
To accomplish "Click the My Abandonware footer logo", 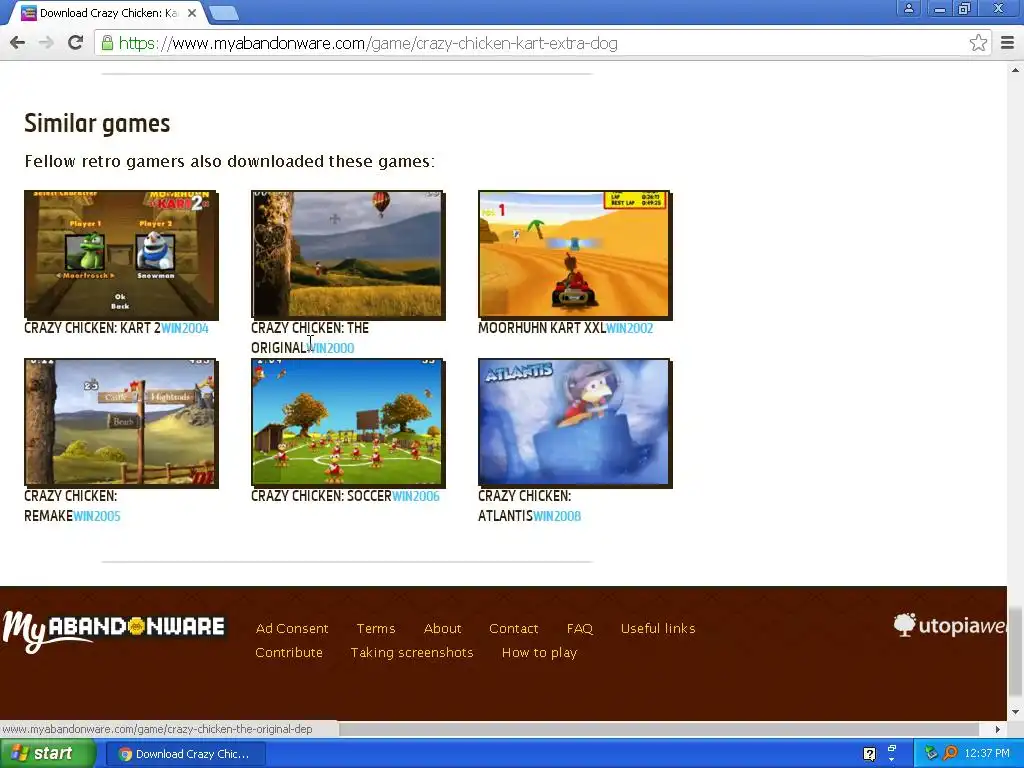I will [x=114, y=630].
